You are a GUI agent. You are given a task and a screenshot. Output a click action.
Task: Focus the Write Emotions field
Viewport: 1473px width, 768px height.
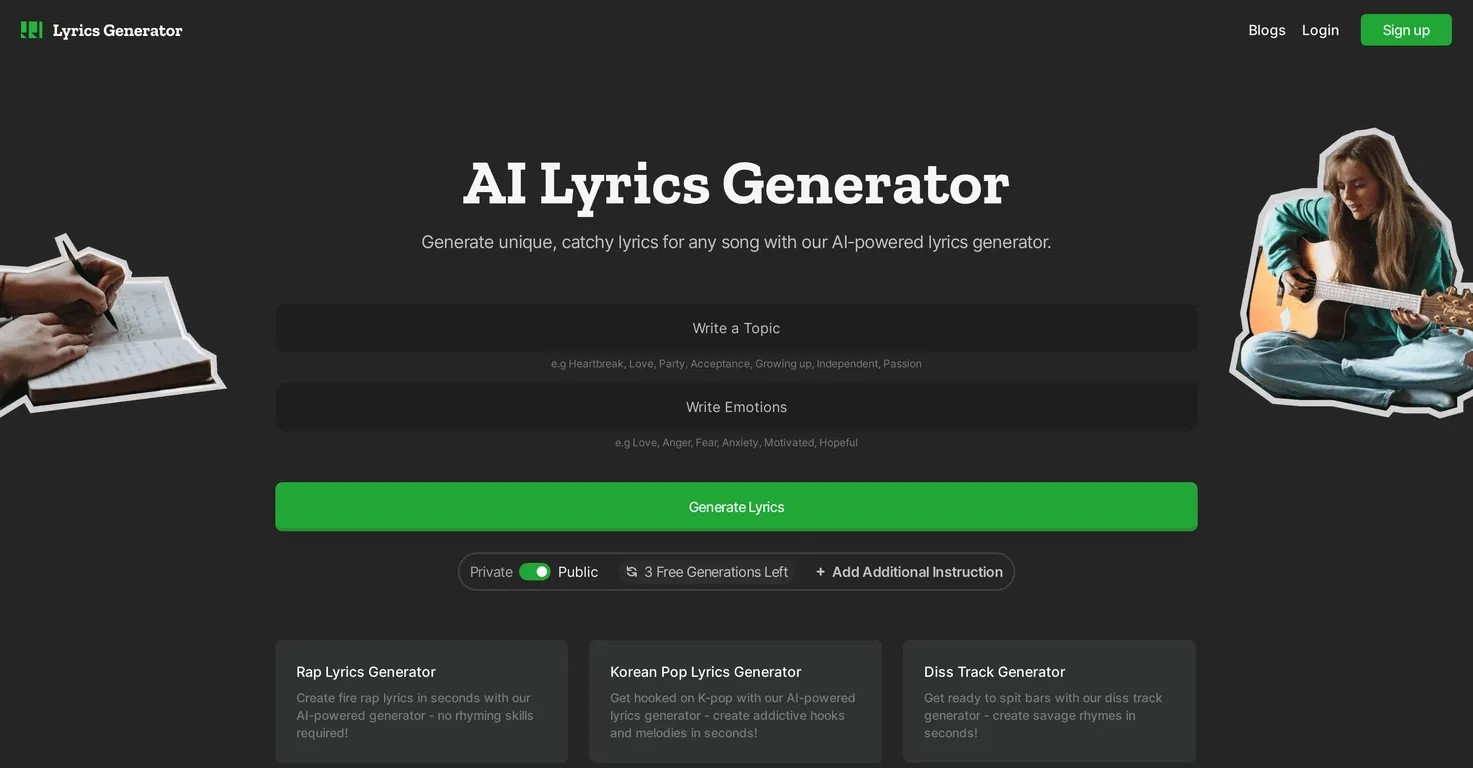pos(736,407)
